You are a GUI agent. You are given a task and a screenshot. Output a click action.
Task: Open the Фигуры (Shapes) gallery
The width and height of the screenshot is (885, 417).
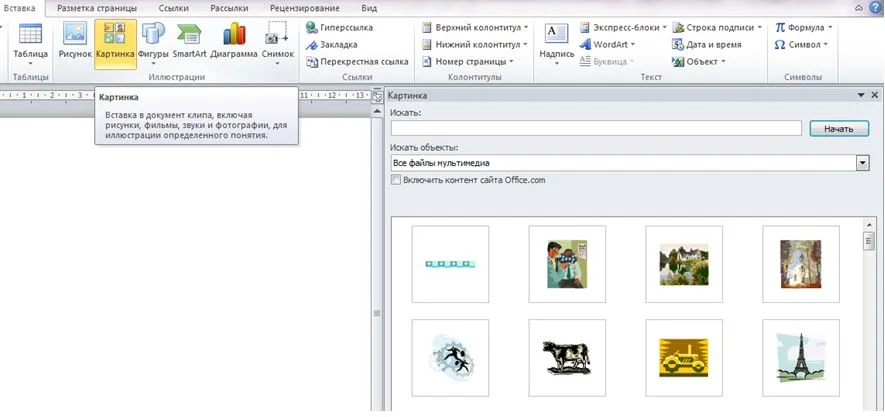(154, 40)
